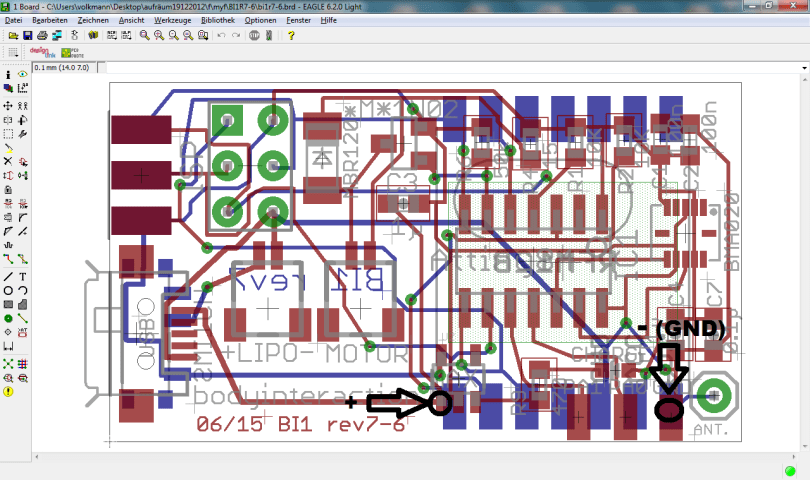The height and width of the screenshot is (480, 810).
Task: Activate the Show (eye) tool
Action: click(x=22, y=75)
